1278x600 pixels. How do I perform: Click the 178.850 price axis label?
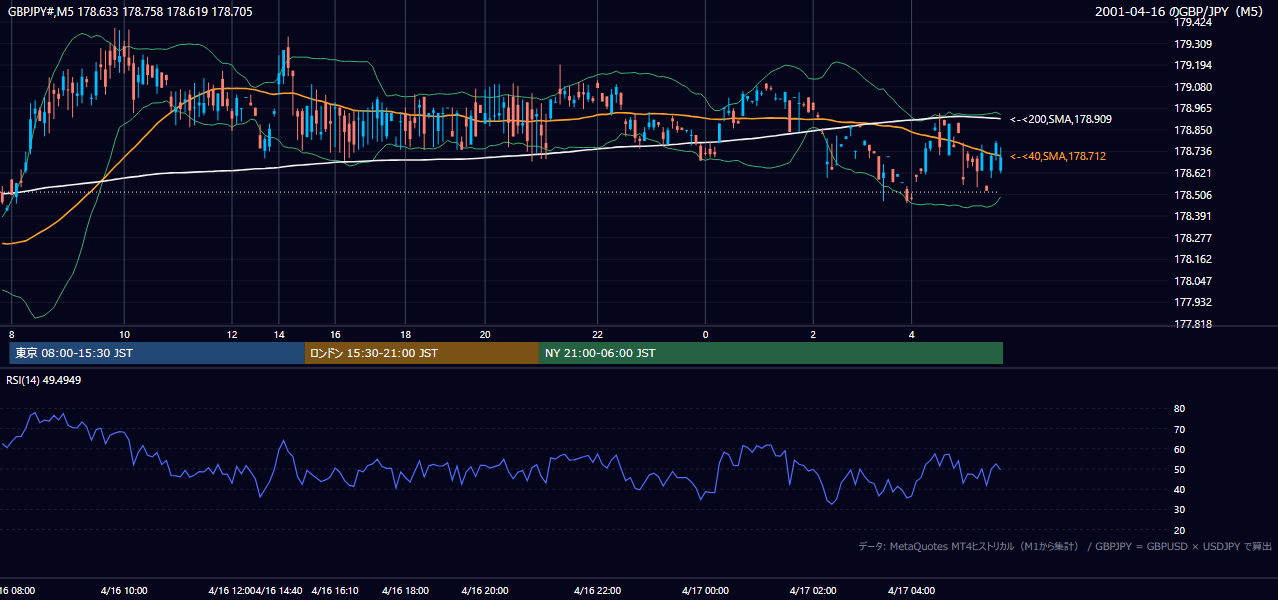1192,130
